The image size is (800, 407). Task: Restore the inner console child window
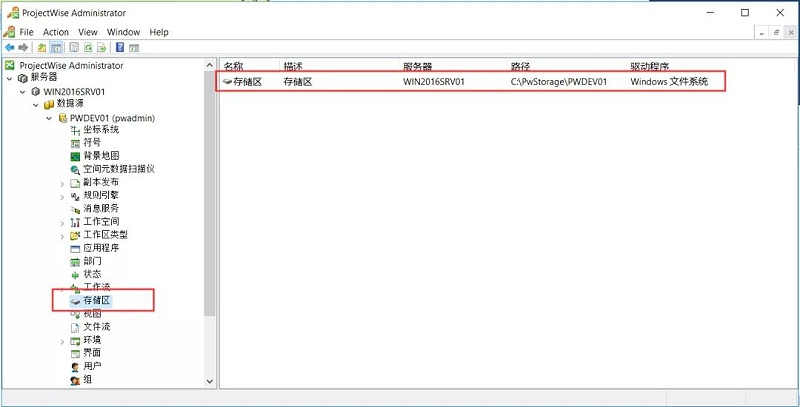click(x=776, y=32)
